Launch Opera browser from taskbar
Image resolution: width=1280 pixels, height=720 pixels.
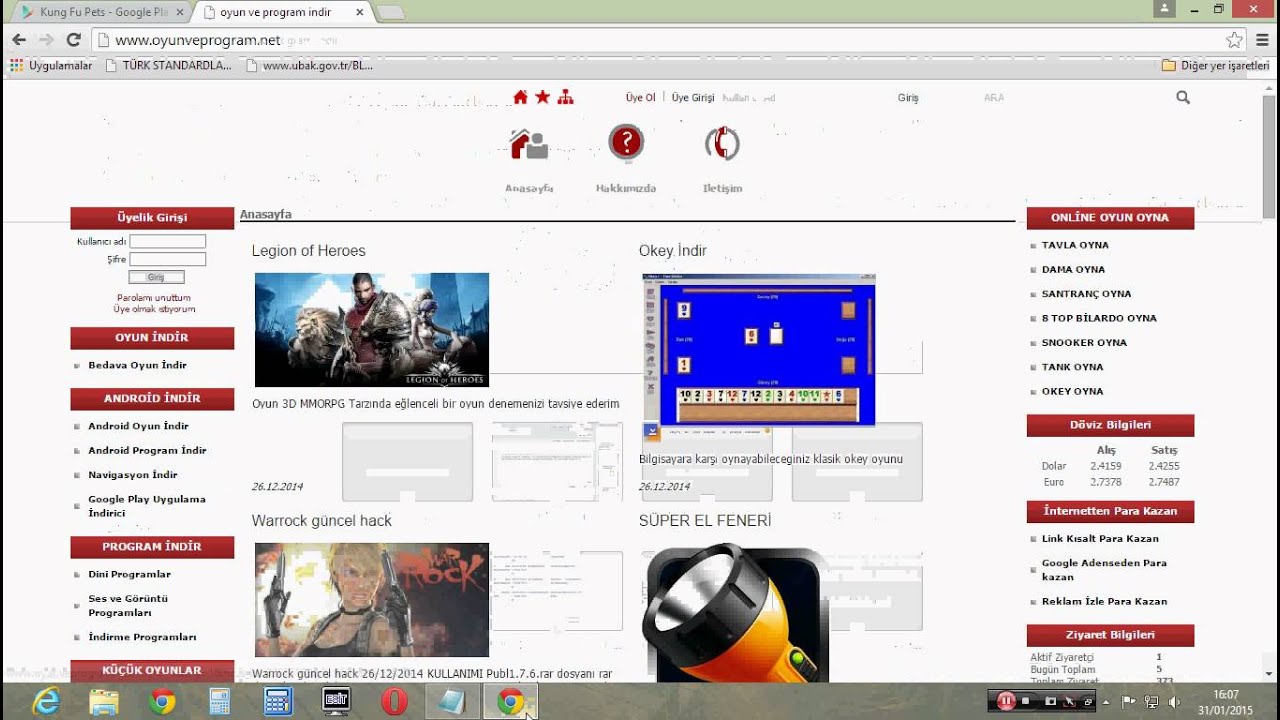[394, 702]
